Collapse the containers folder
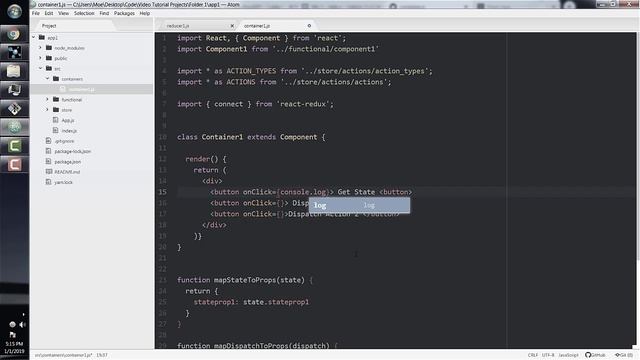Screen dimensions: 640x360 47,78
